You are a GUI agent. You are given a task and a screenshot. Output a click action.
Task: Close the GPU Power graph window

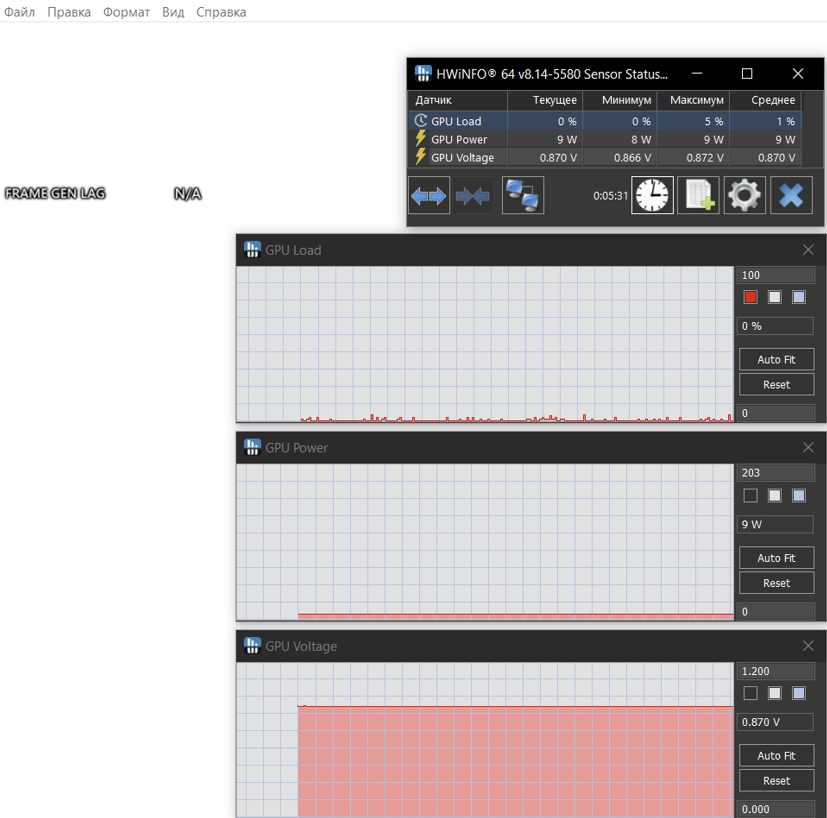pyautogui.click(x=808, y=447)
